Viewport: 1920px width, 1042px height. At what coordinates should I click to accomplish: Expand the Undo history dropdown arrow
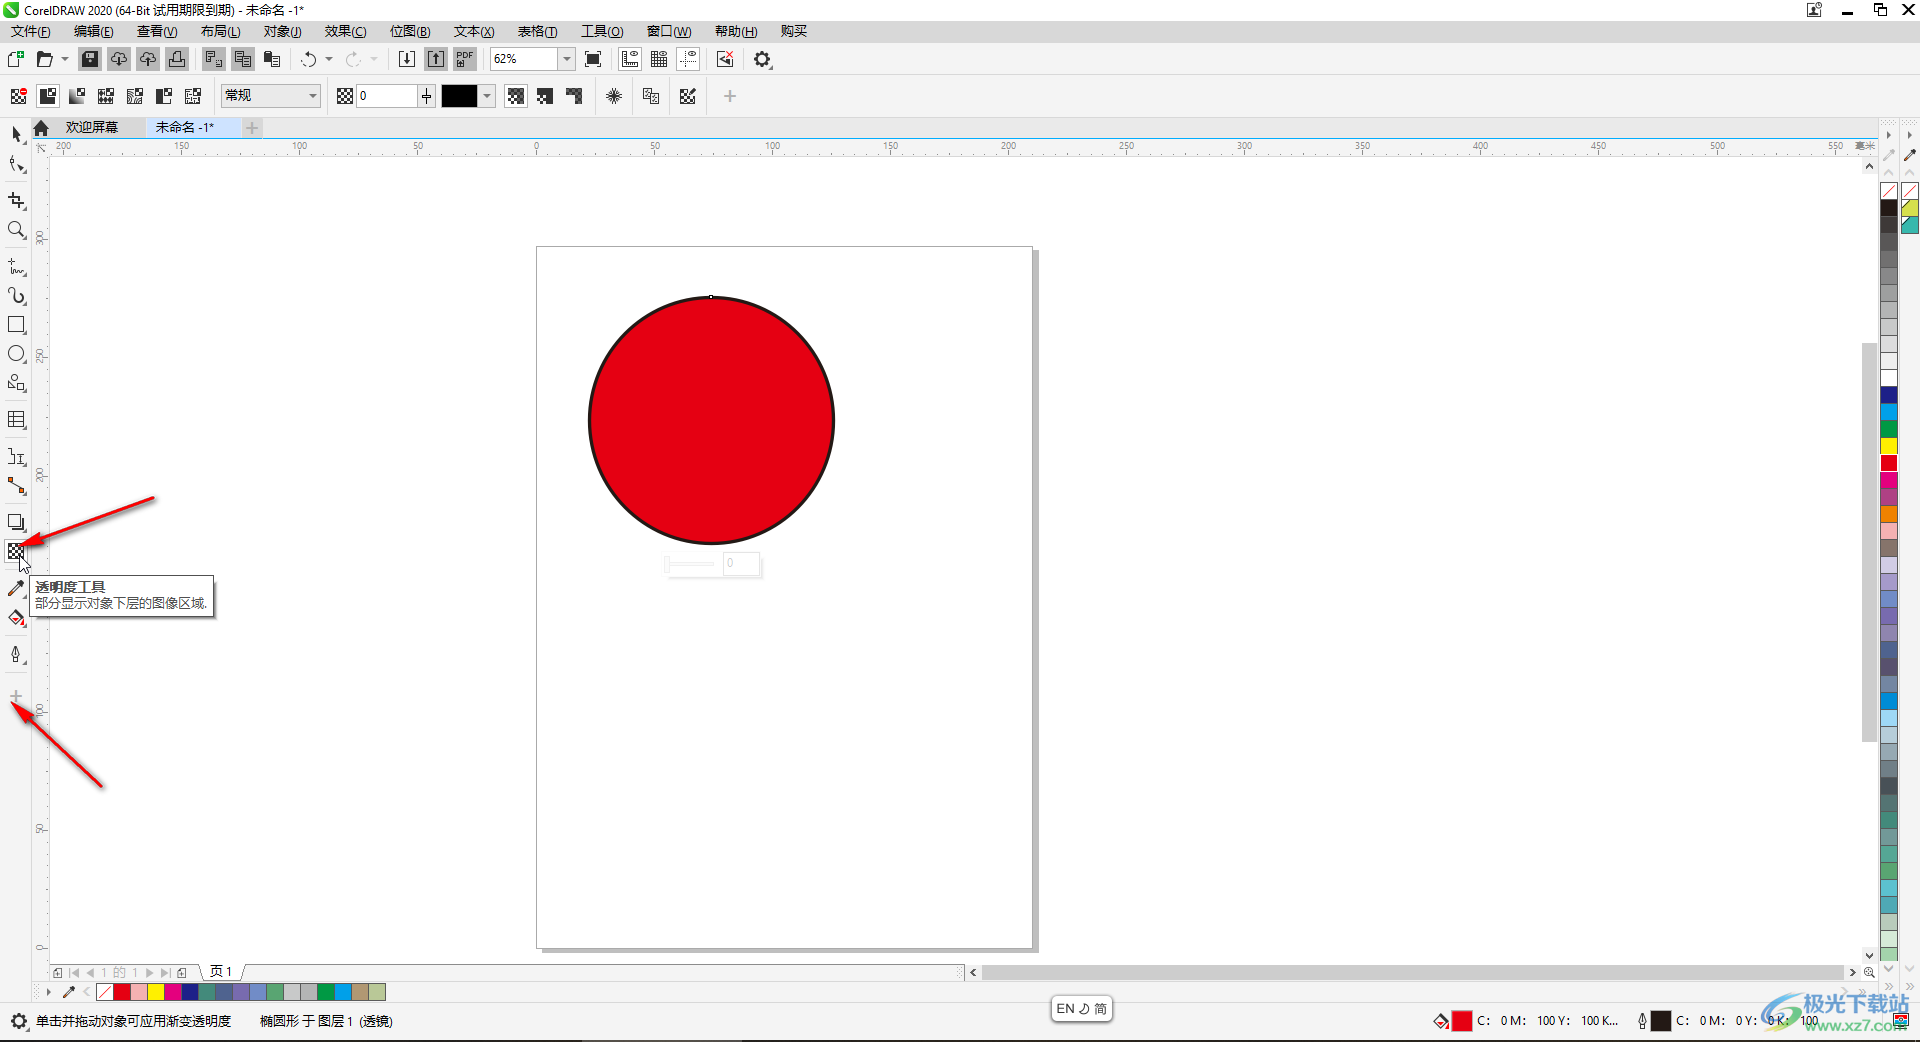[329, 59]
